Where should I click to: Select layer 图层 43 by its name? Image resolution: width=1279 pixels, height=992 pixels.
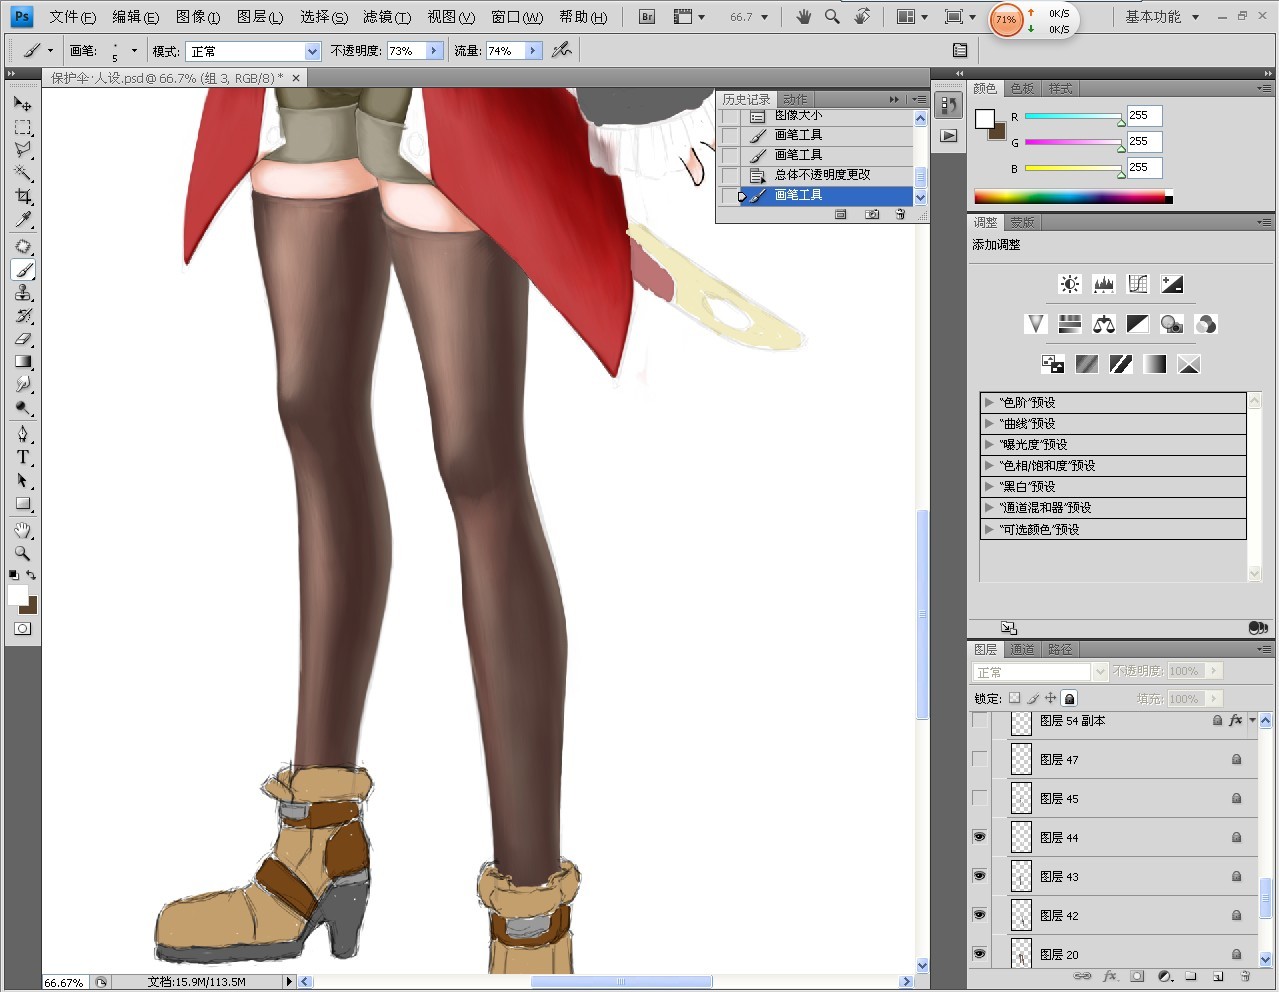click(1059, 876)
